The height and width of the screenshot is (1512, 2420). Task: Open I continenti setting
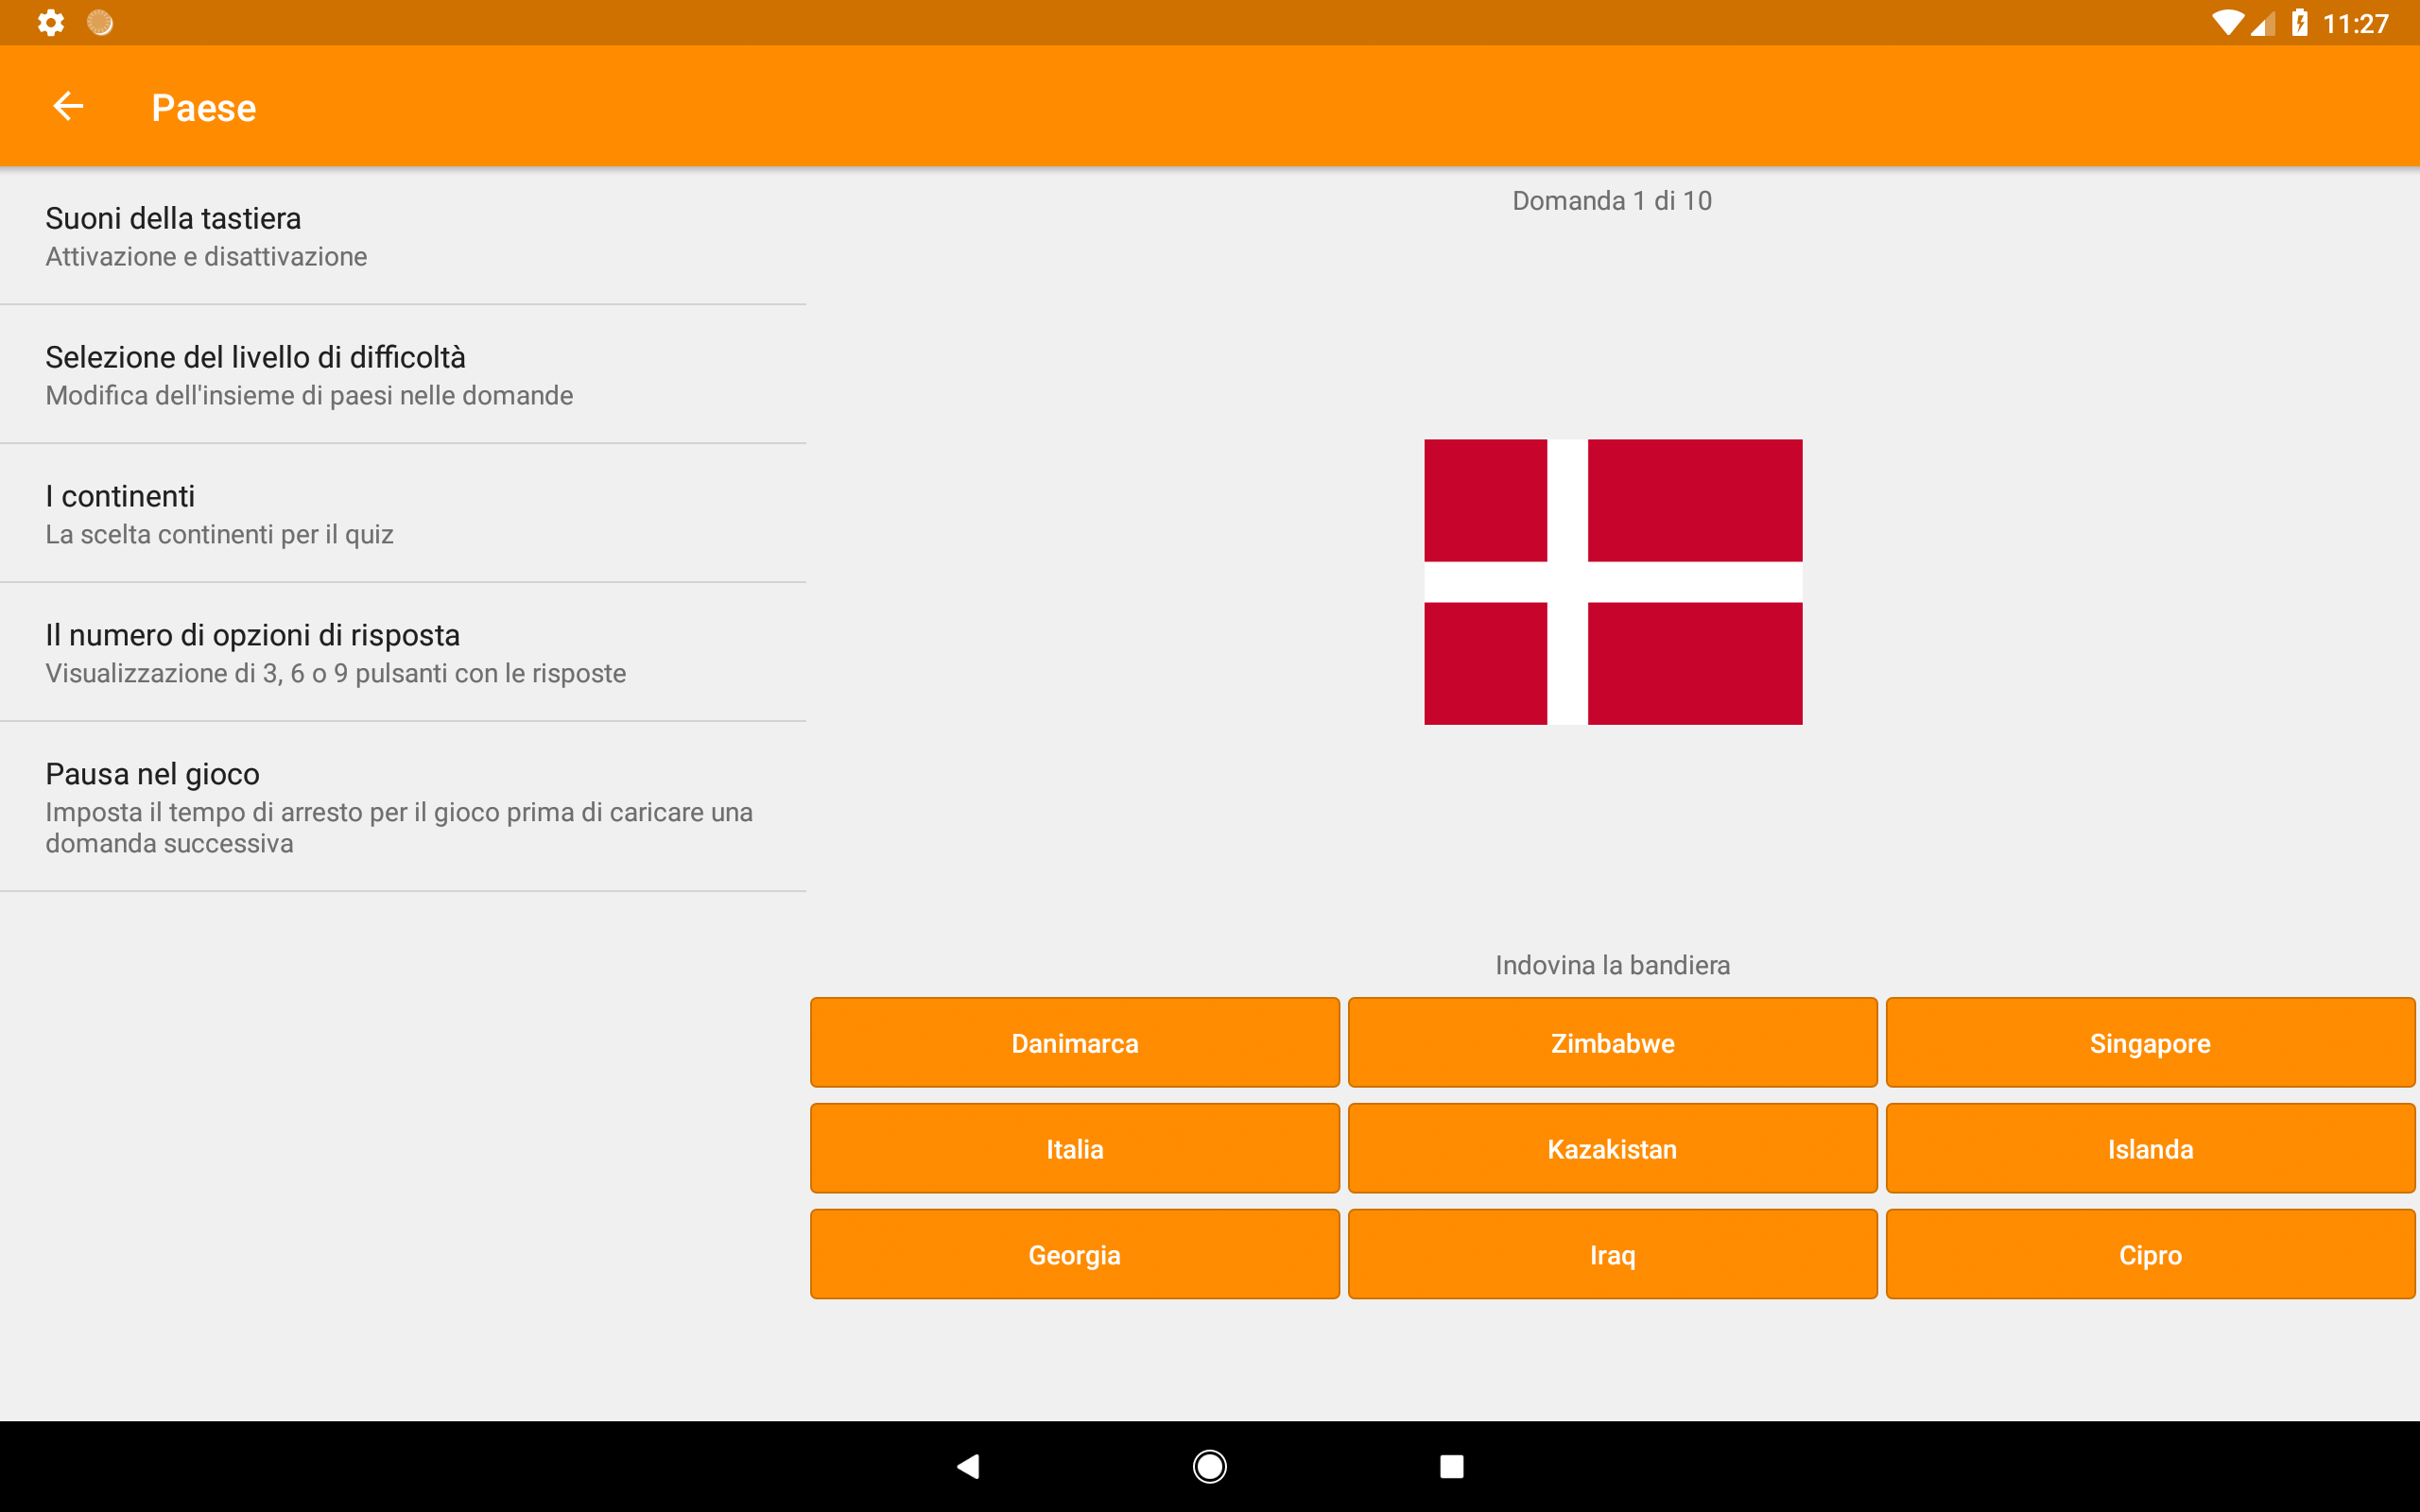click(403, 513)
